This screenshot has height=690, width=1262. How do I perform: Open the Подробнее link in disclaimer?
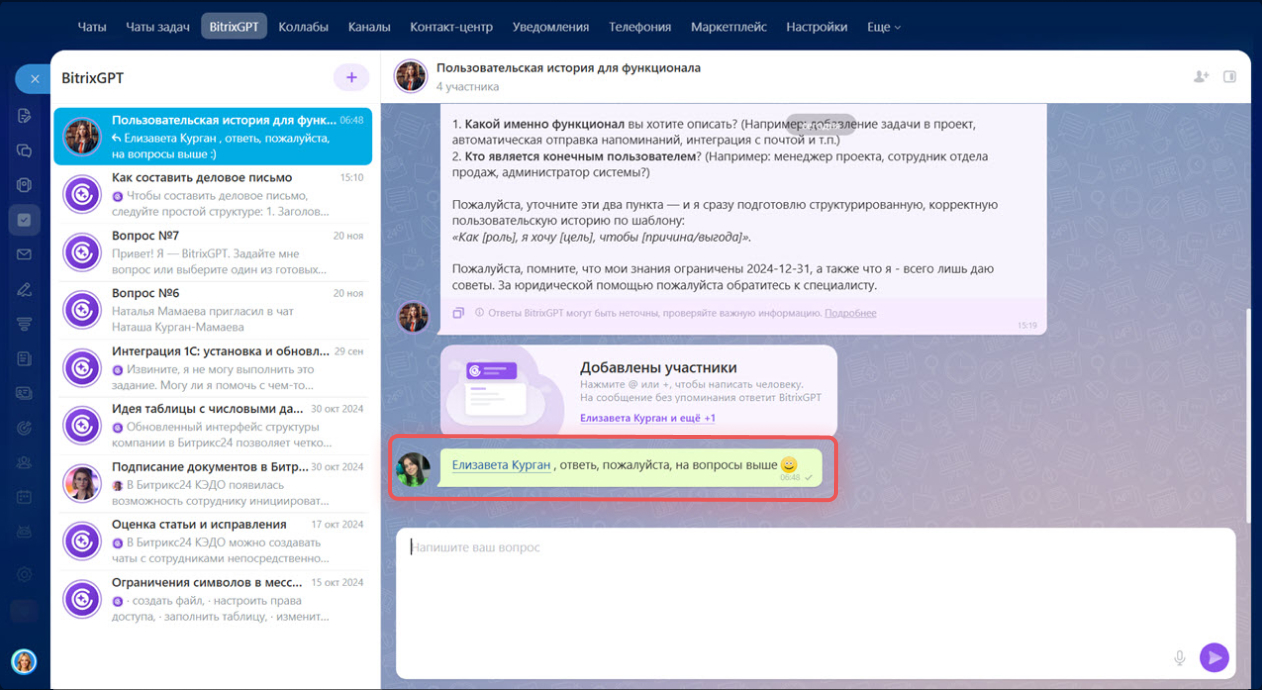849,313
